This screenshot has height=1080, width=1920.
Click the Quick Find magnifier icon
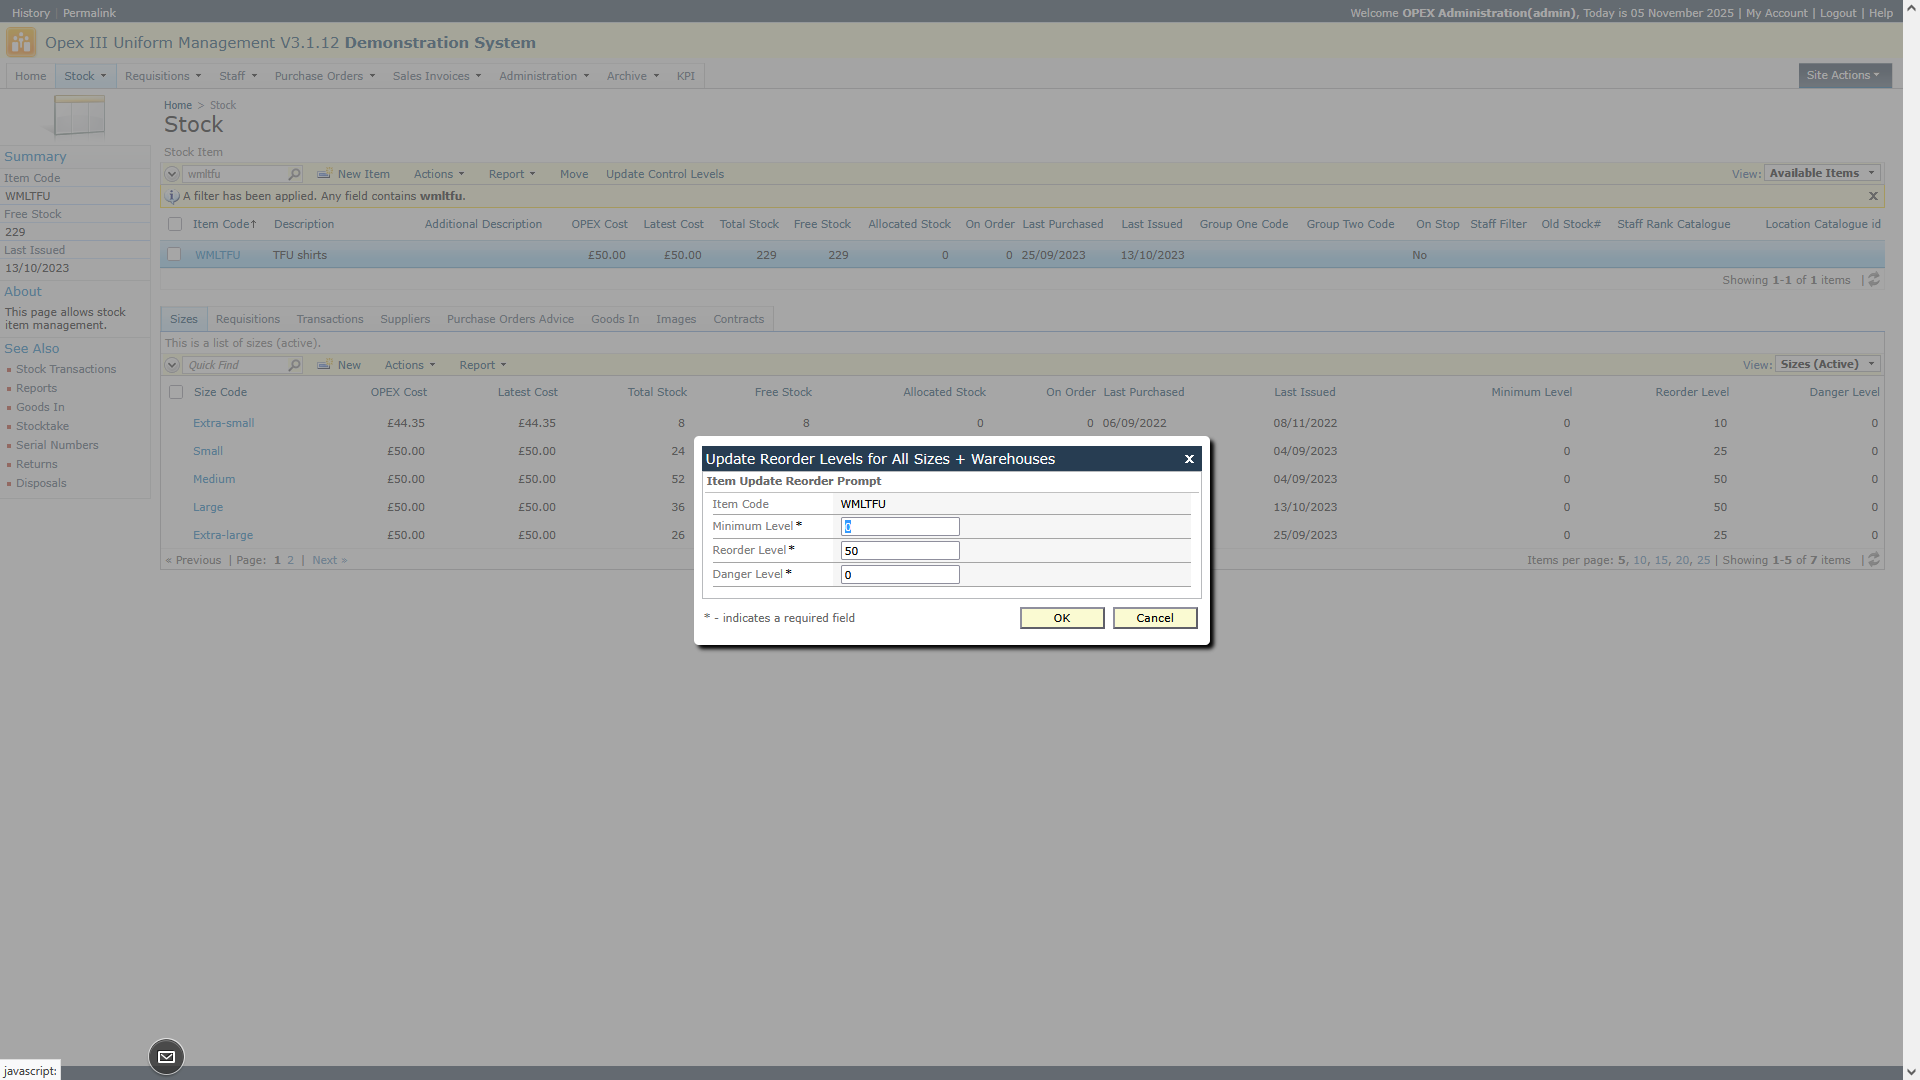point(294,365)
